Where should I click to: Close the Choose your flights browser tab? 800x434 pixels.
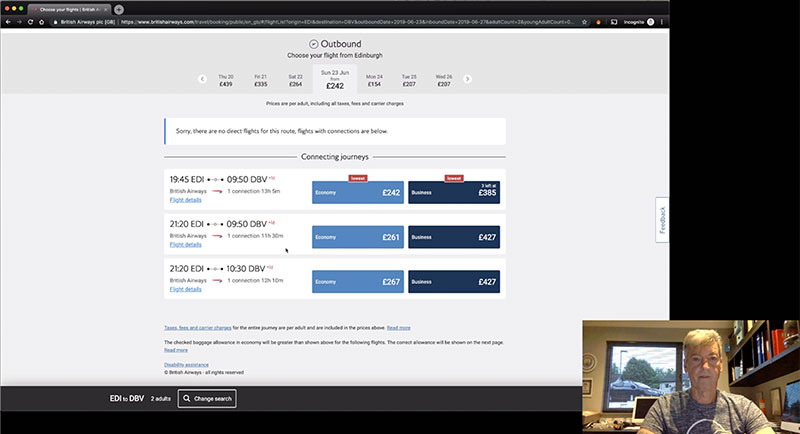coord(106,9)
